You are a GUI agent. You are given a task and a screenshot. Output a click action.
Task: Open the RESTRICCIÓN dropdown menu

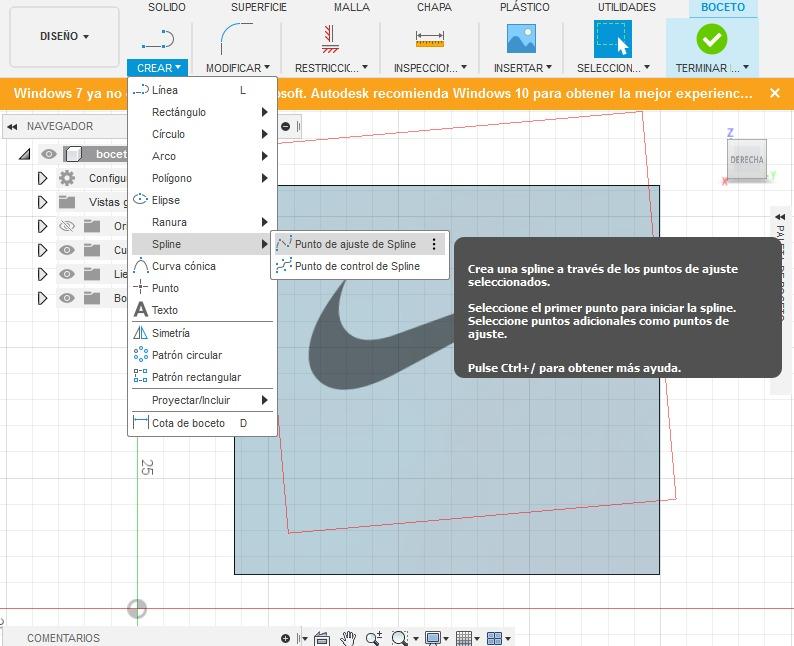[331, 68]
